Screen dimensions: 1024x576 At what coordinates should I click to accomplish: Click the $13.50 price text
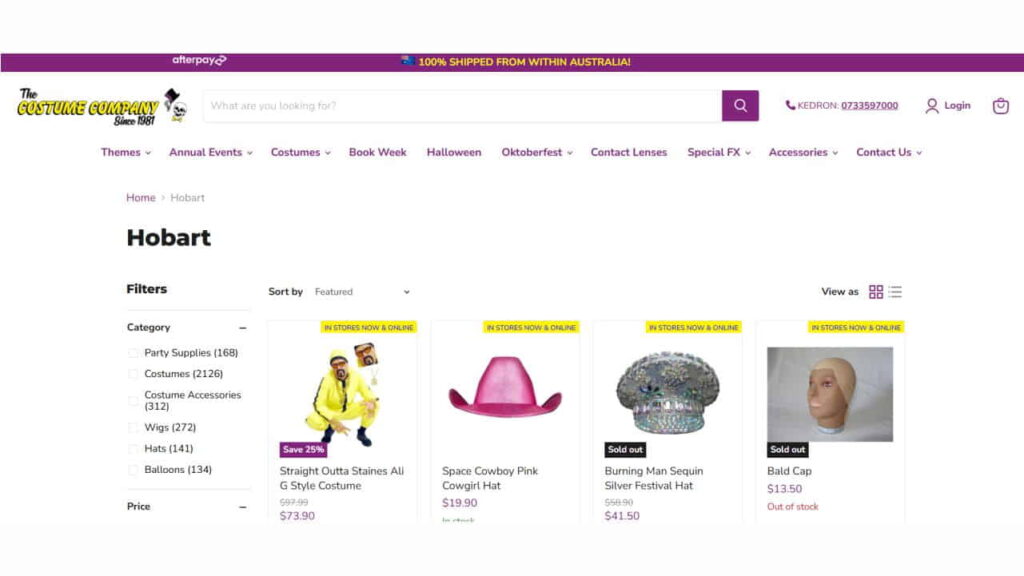[784, 489]
